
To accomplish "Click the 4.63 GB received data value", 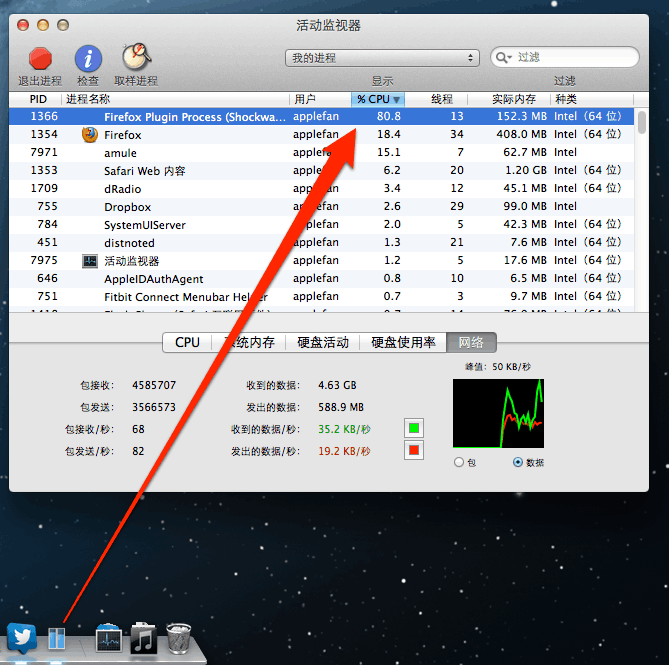I will coord(337,385).
